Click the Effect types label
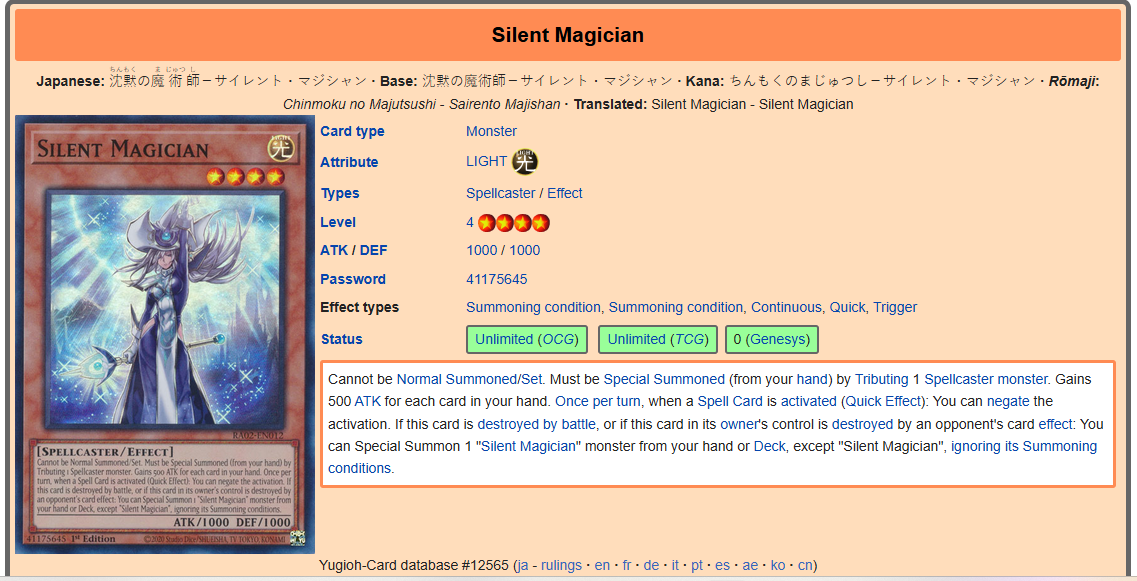1137x581 pixels. [360, 308]
